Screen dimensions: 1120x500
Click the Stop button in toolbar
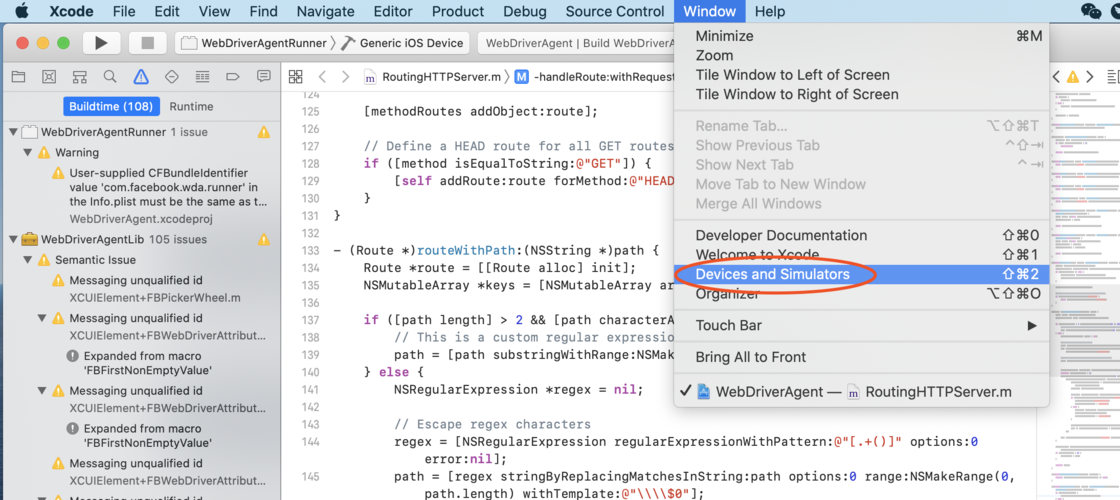[148, 43]
